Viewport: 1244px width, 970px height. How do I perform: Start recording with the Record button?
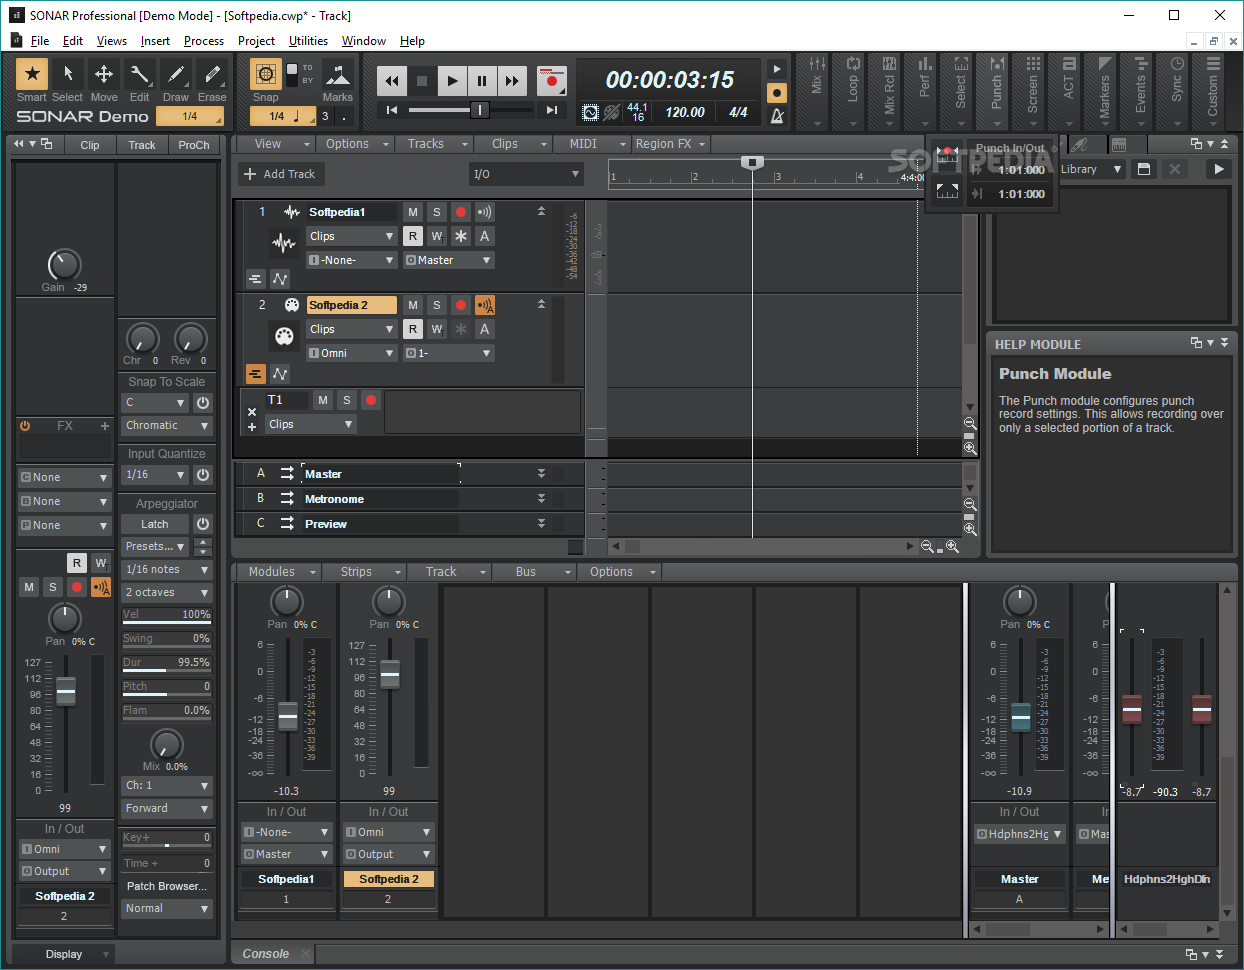(x=551, y=81)
